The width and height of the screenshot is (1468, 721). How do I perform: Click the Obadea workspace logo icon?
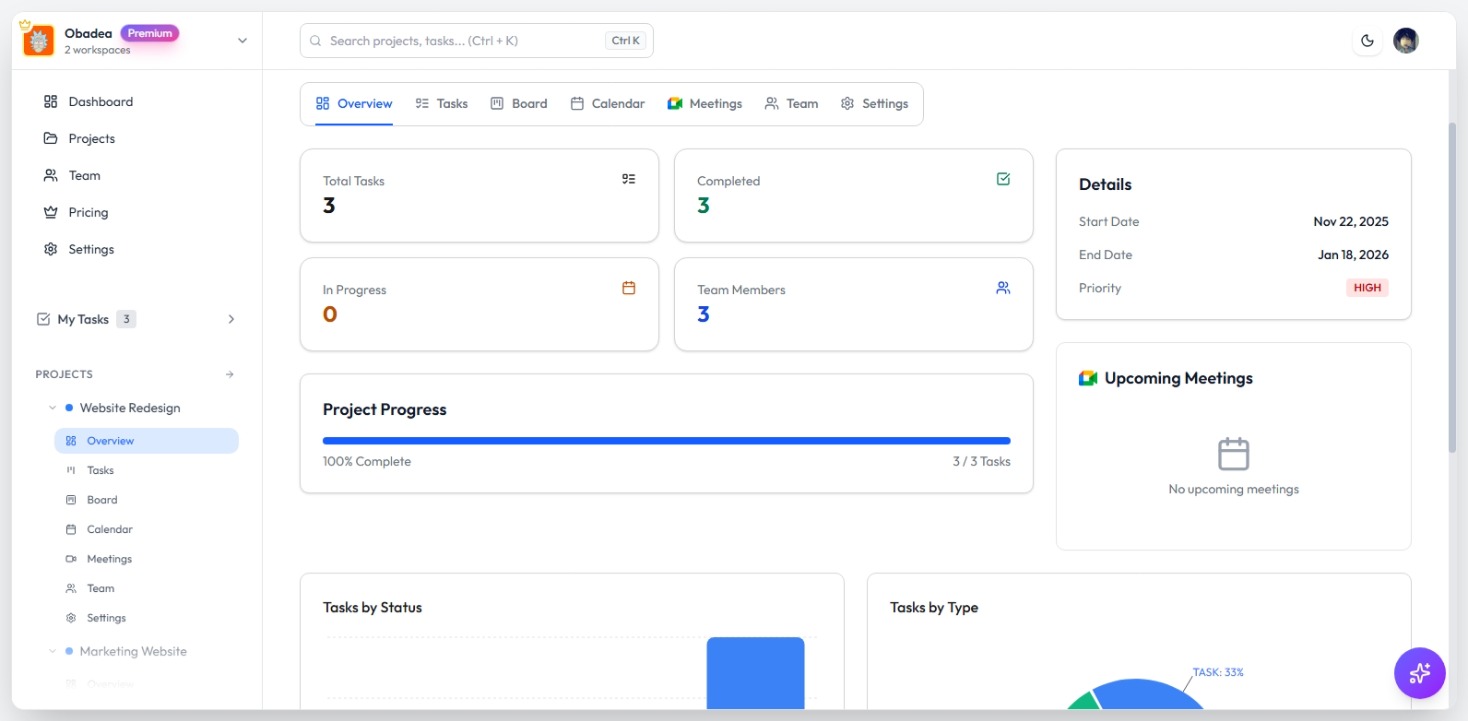[x=38, y=41]
